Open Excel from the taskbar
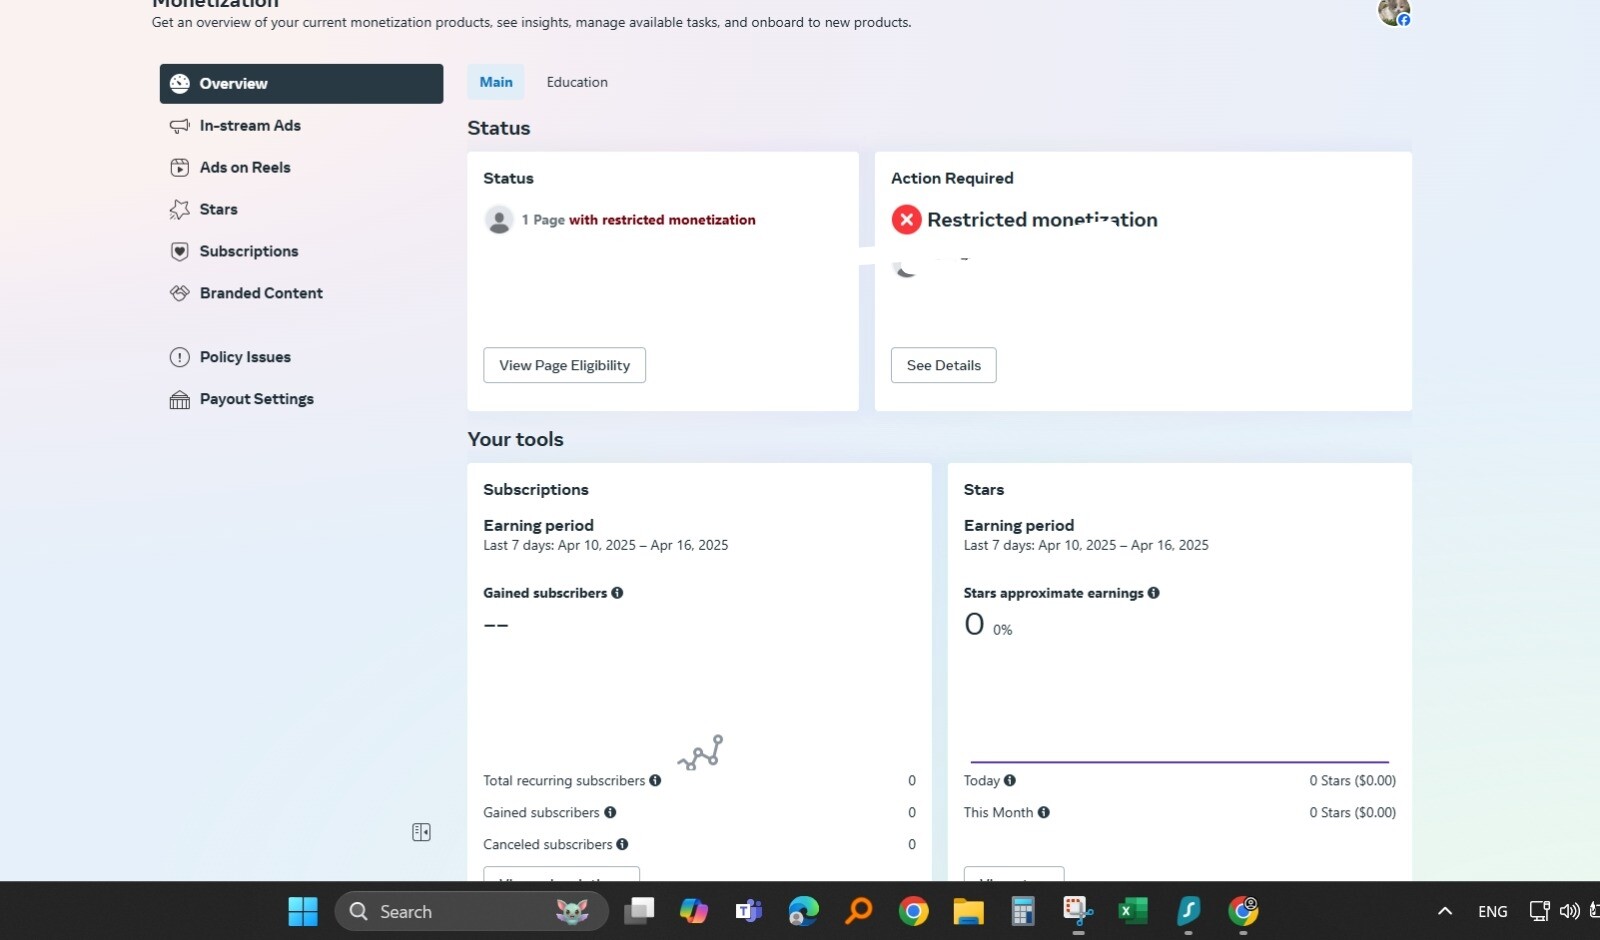The image size is (1600, 940). (x=1133, y=912)
